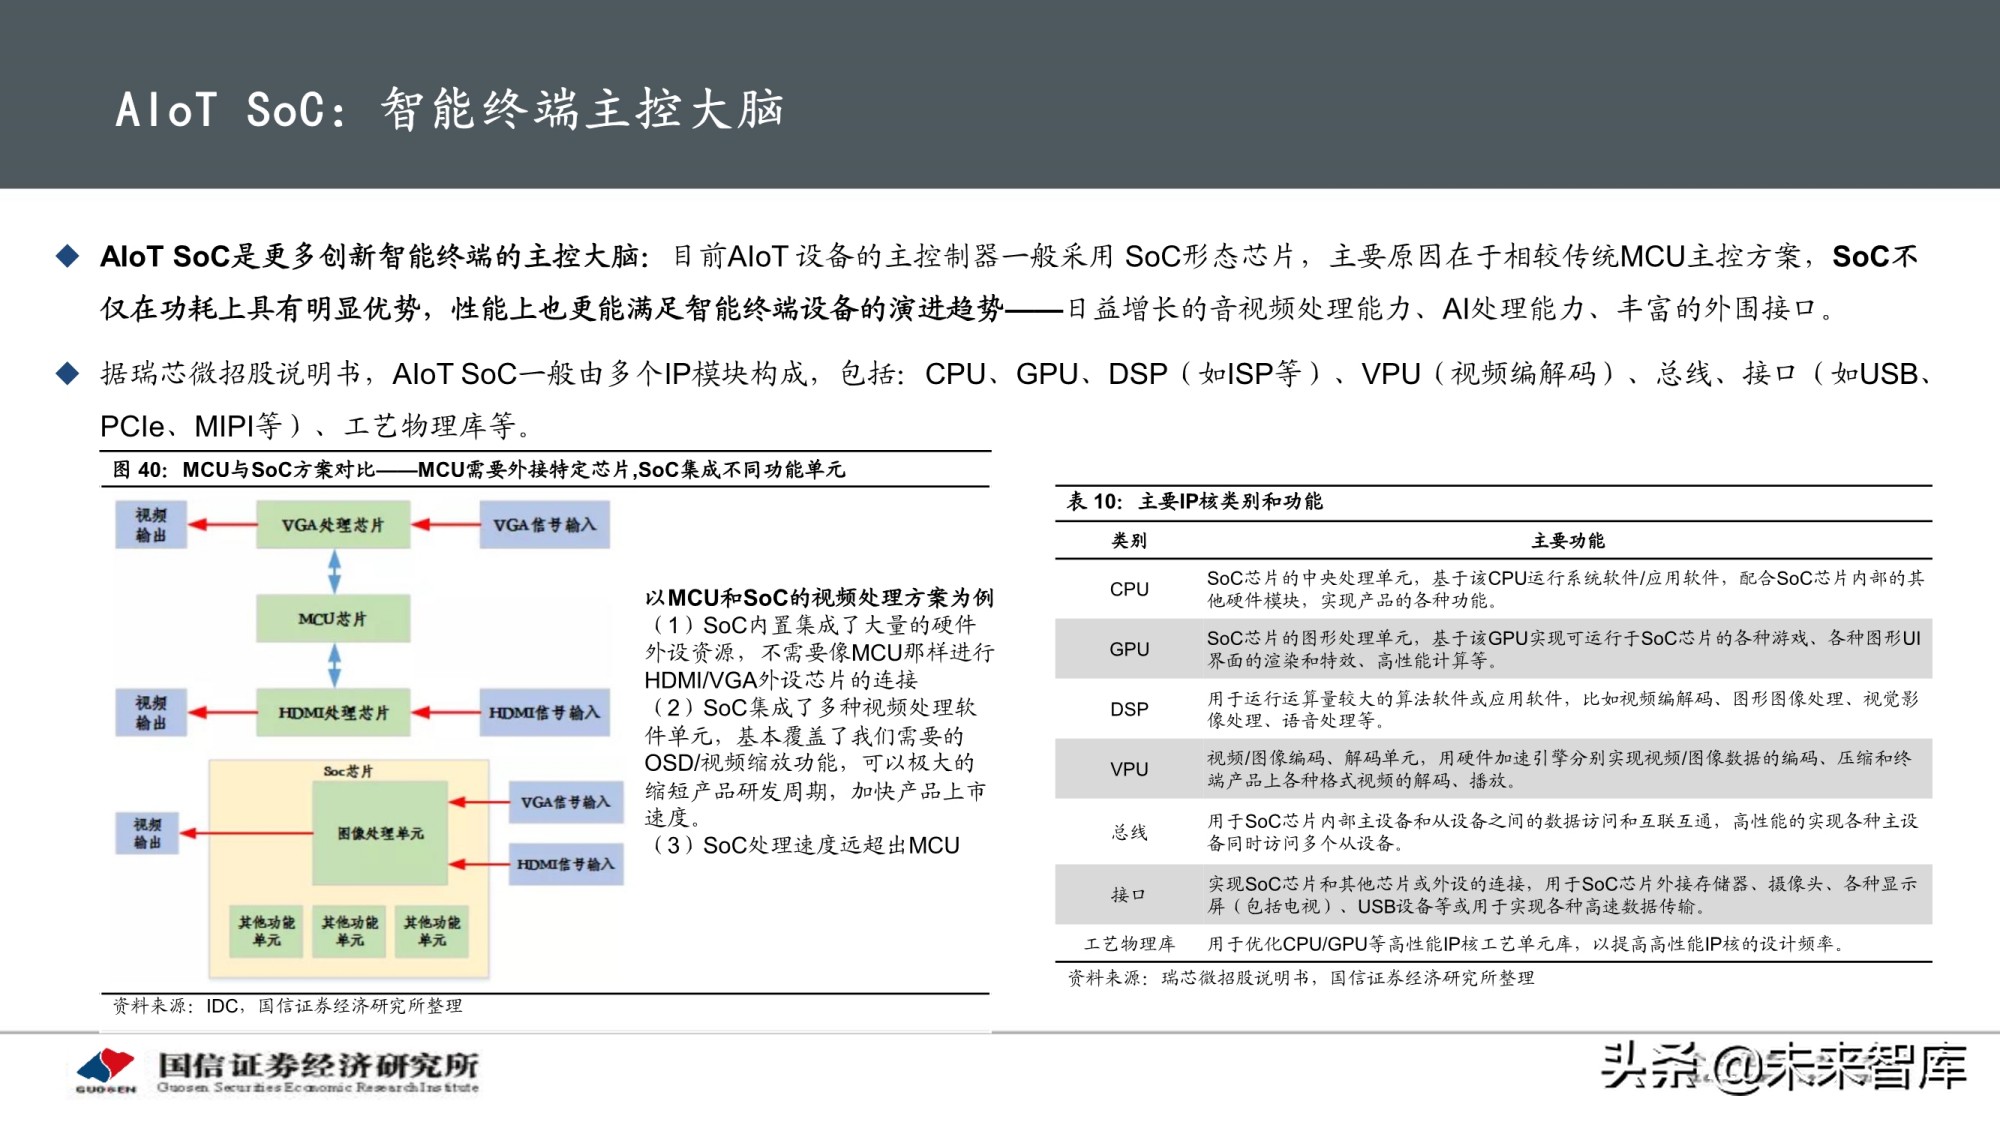Select the MCU芯片 green block

(x=334, y=617)
